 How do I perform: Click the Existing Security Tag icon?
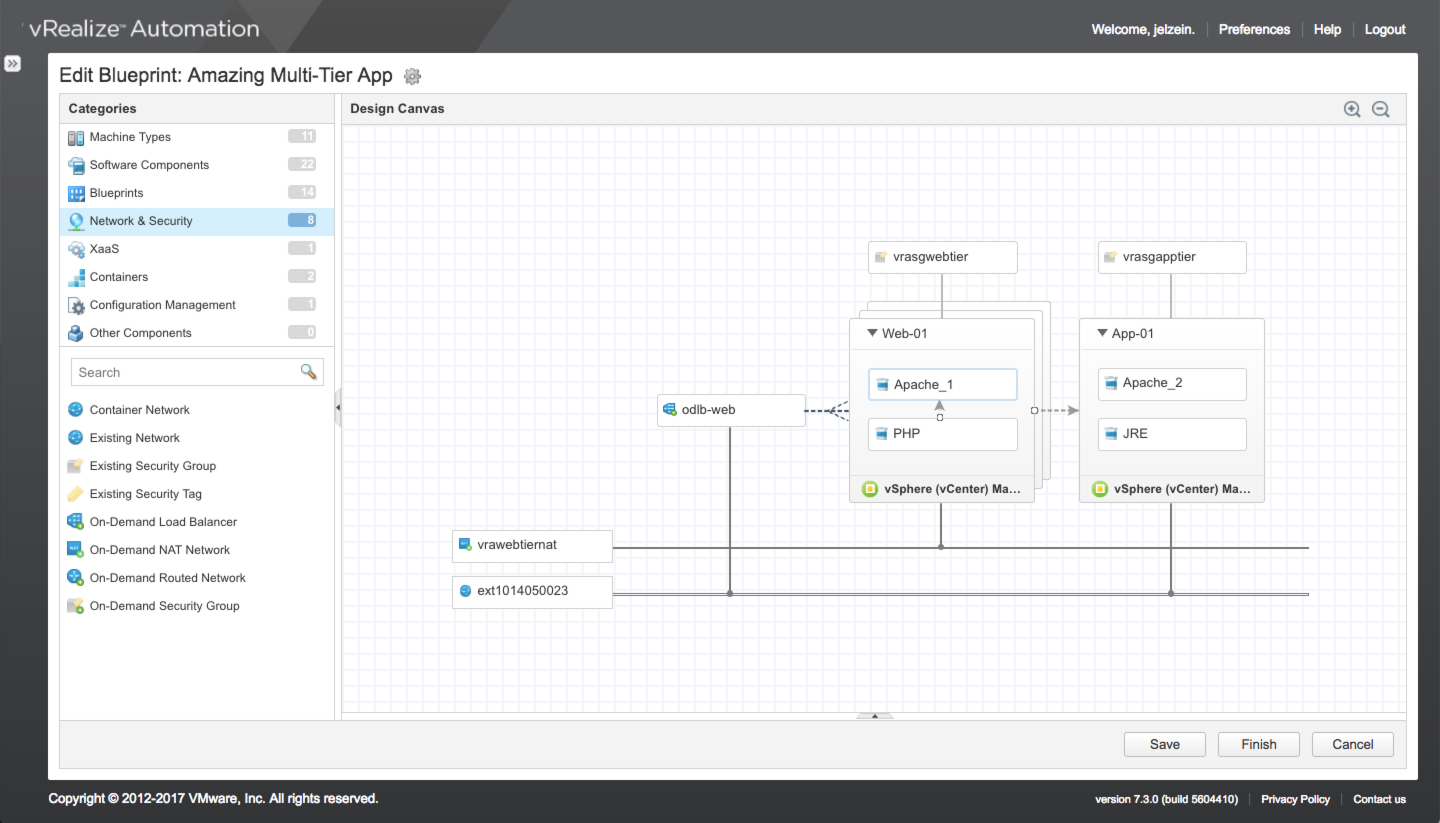coord(75,494)
